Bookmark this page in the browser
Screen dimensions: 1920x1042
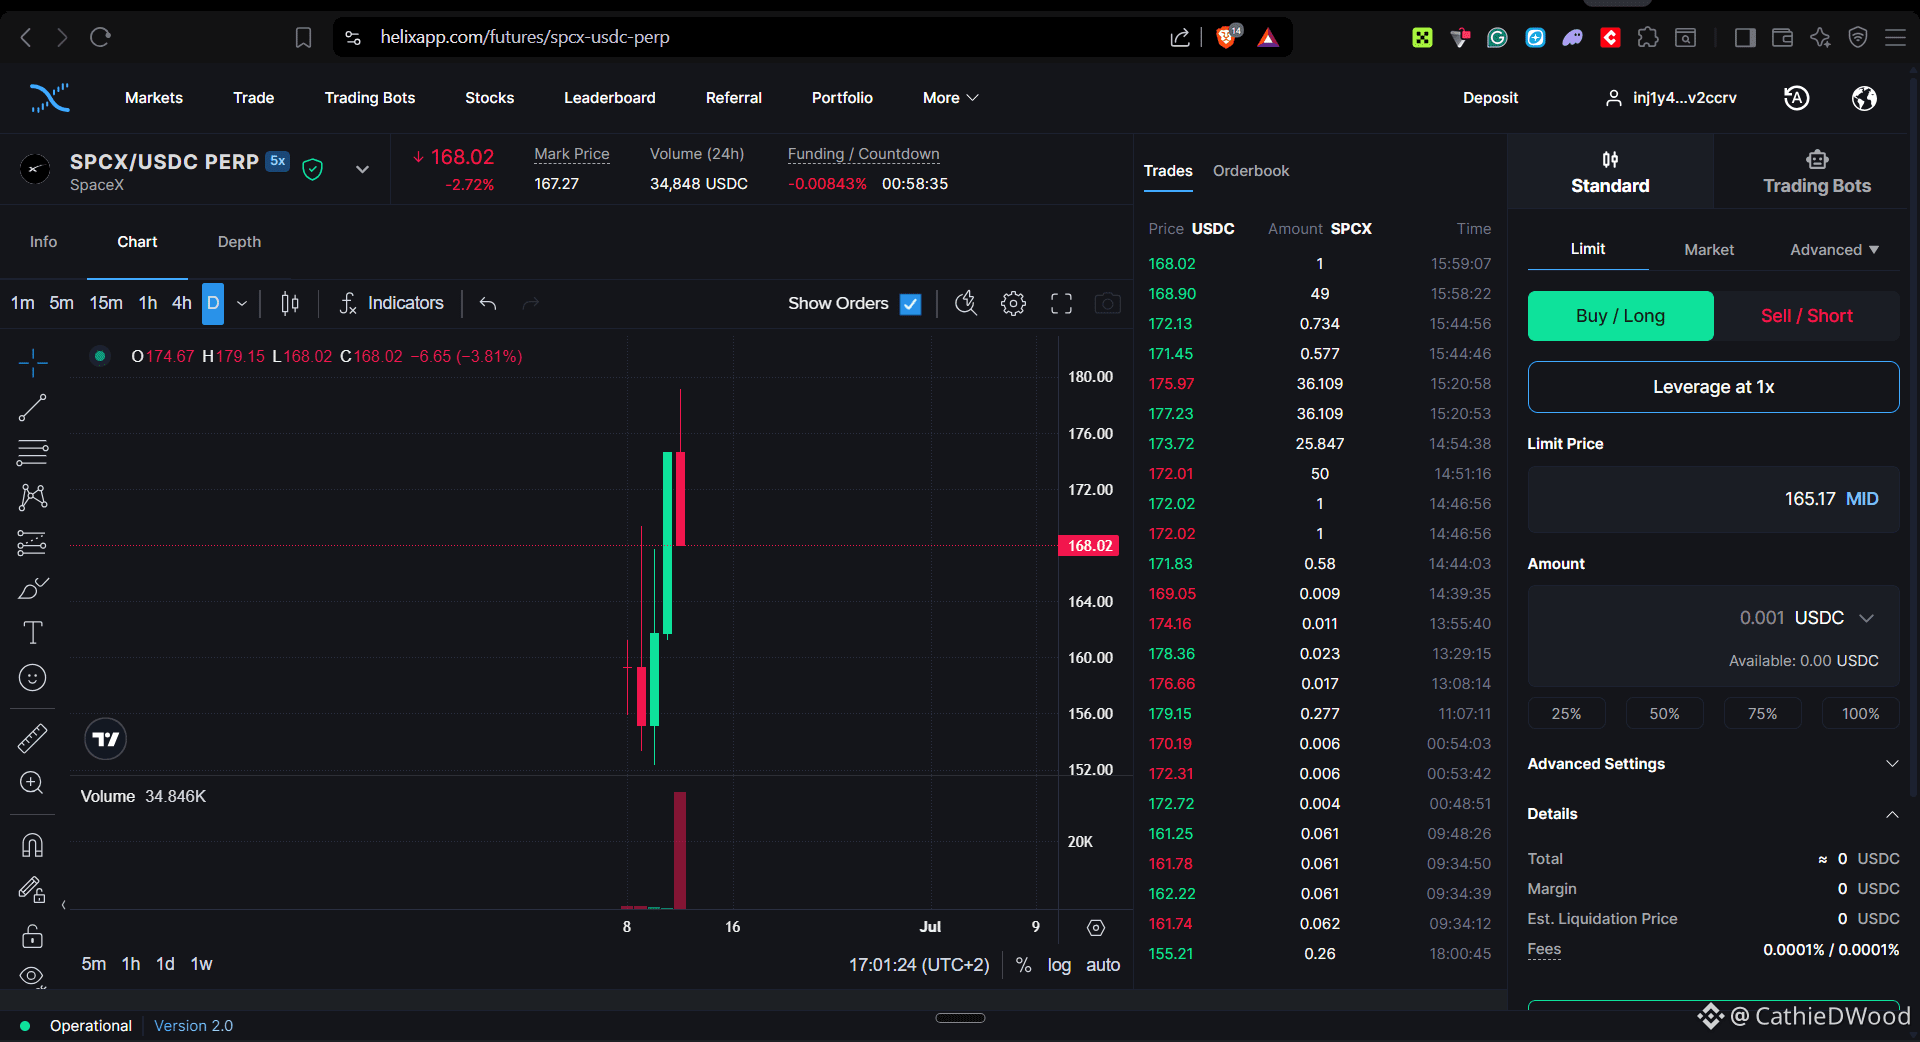pos(303,37)
